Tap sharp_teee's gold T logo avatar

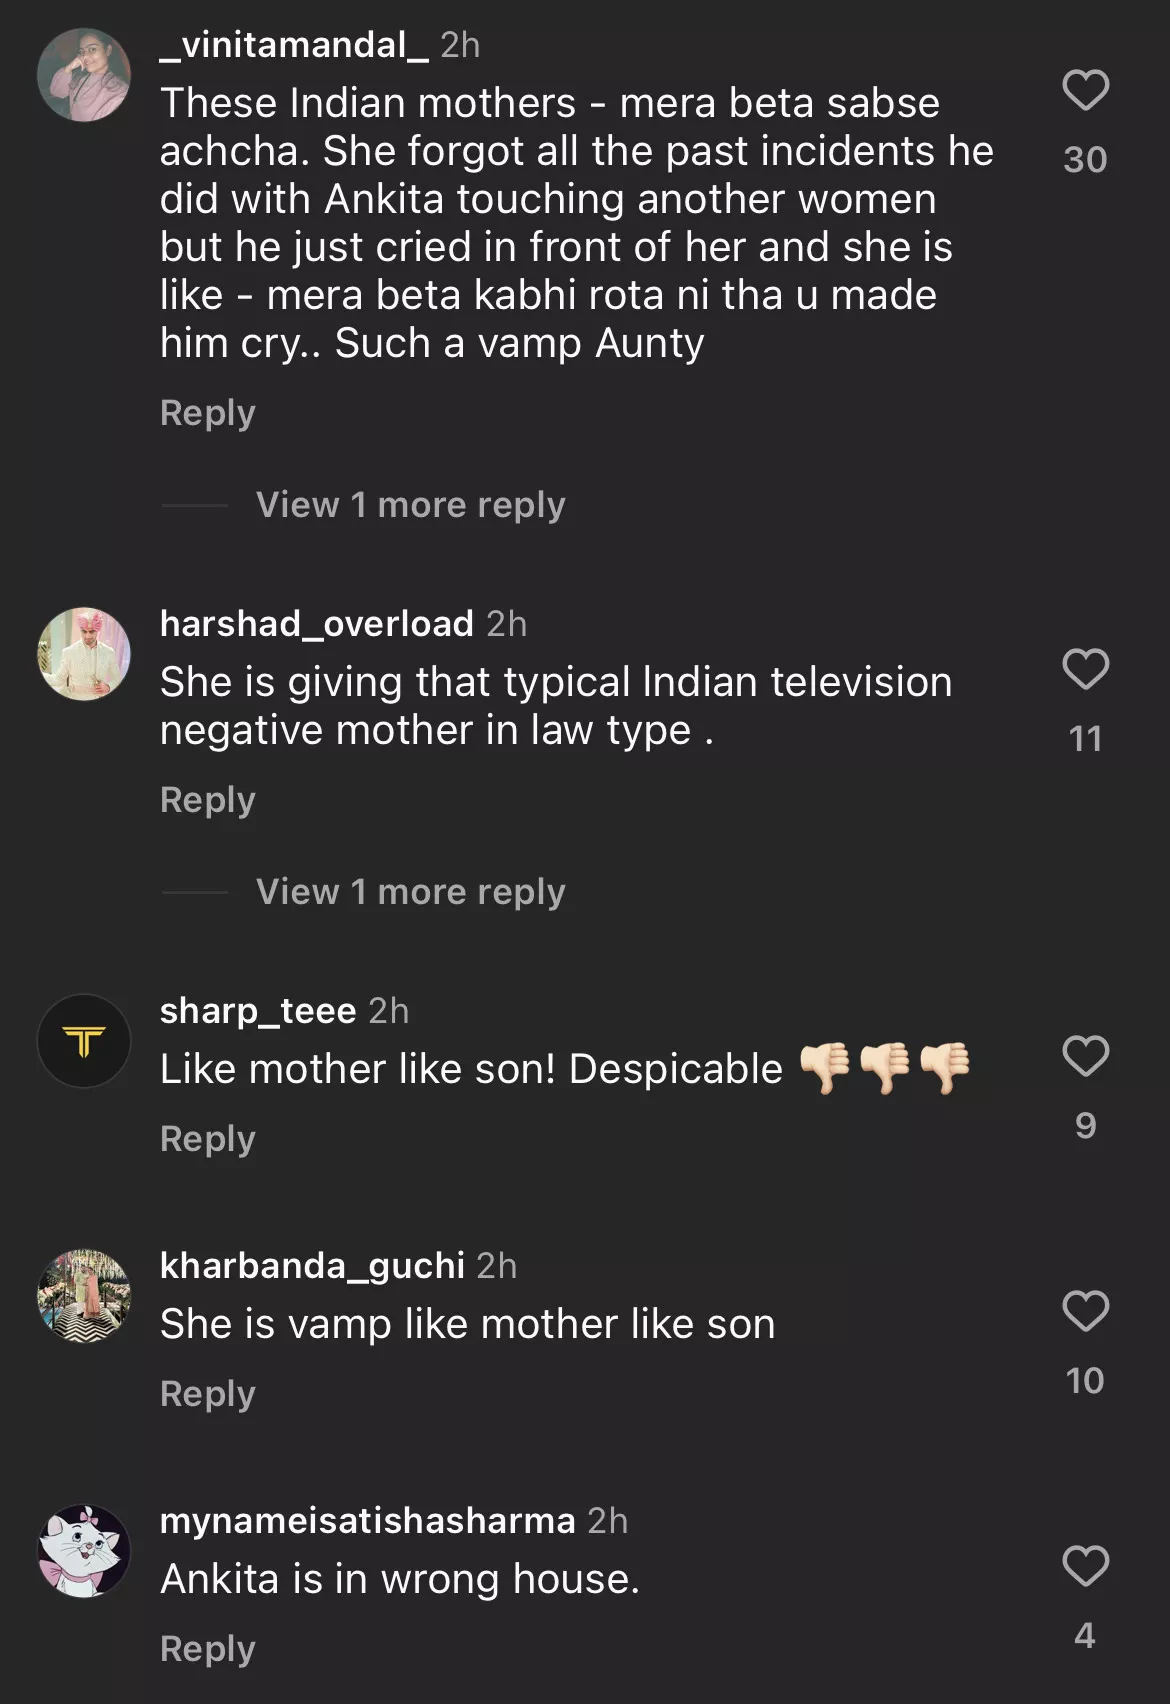tap(84, 1041)
